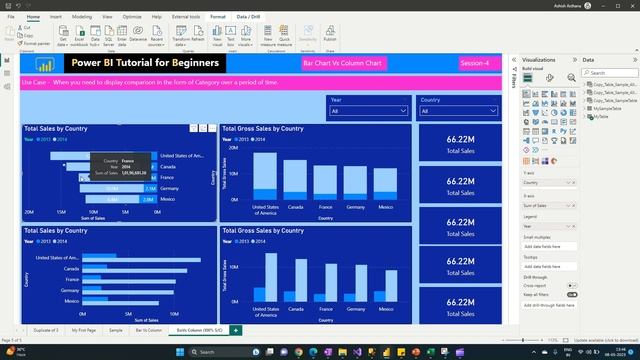Open the Data / Drill ribbon tab

point(248,17)
